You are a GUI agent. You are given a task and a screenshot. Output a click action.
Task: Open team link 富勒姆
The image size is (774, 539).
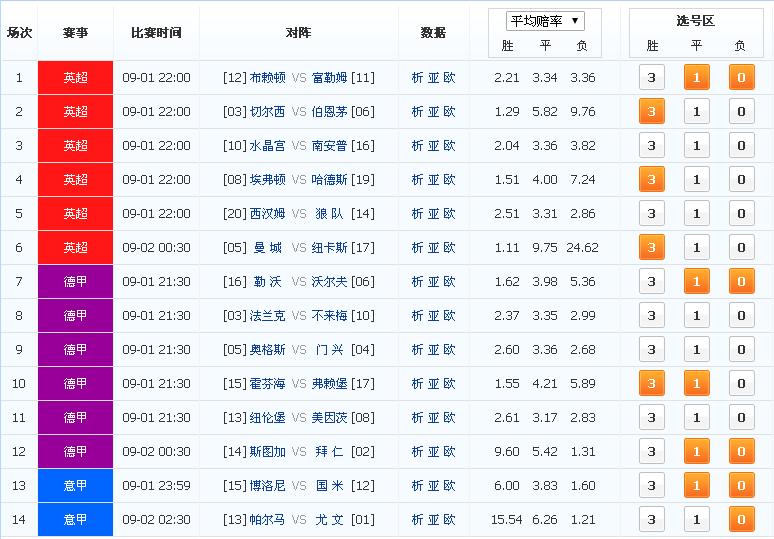pos(329,77)
